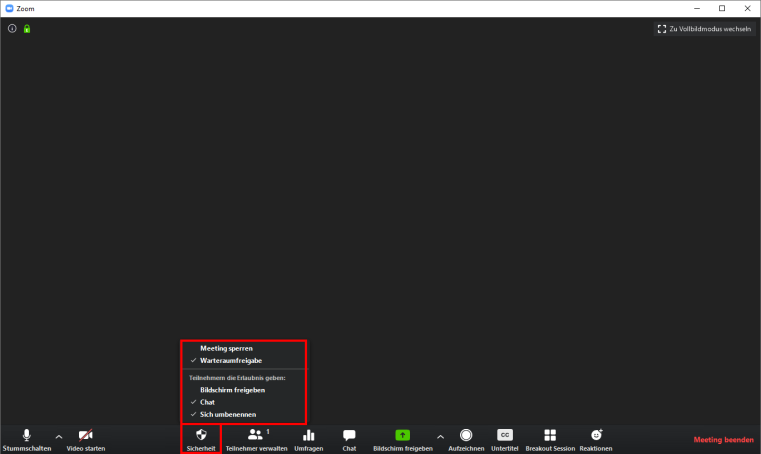Click the Zoom logo in title bar

click(x=9, y=8)
